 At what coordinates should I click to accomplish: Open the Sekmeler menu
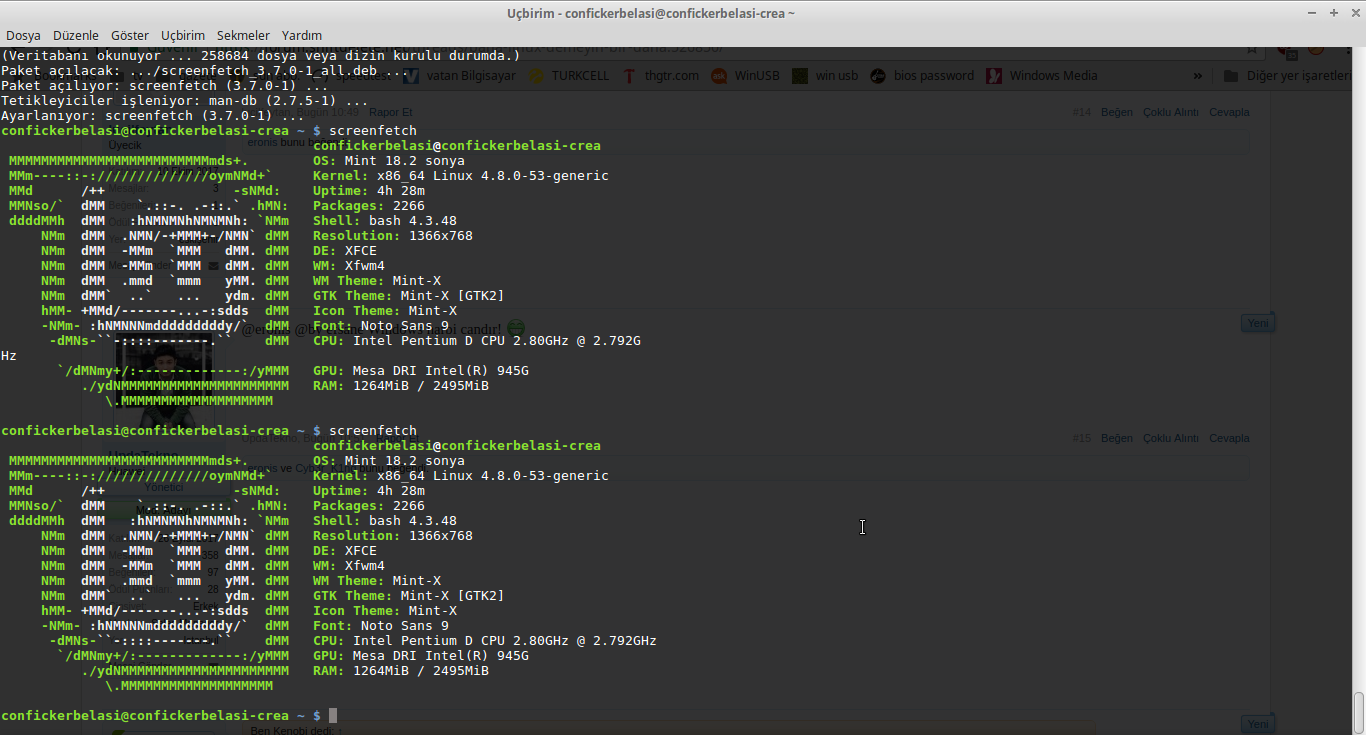pyautogui.click(x=243, y=35)
